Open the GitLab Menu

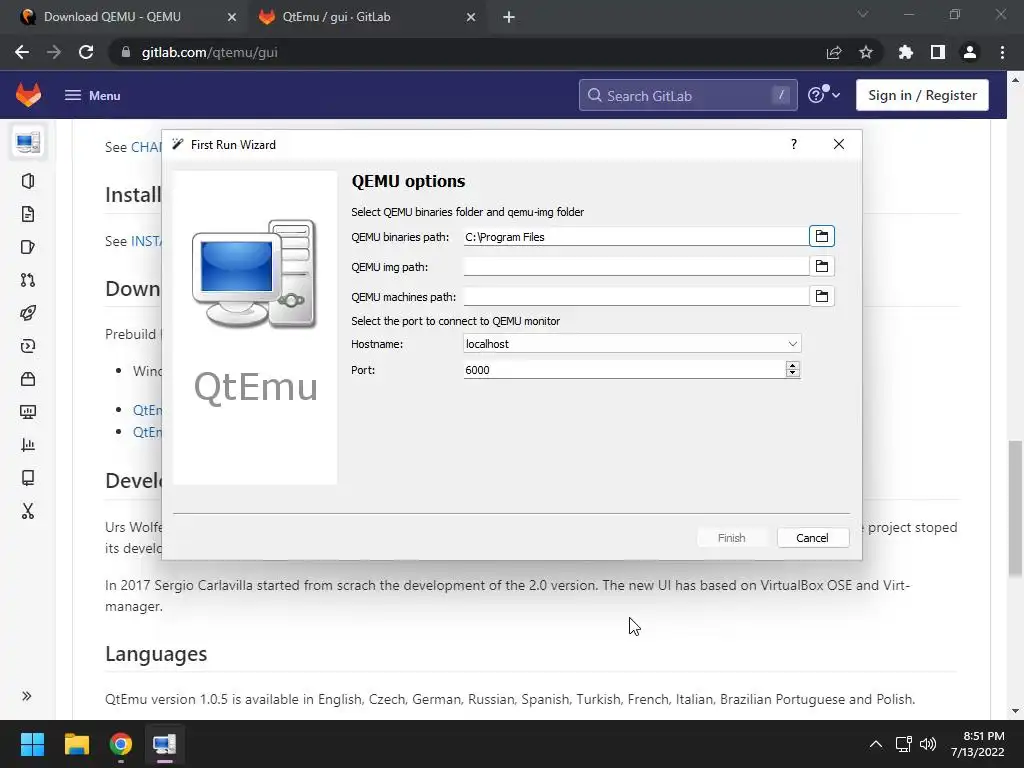(92, 95)
